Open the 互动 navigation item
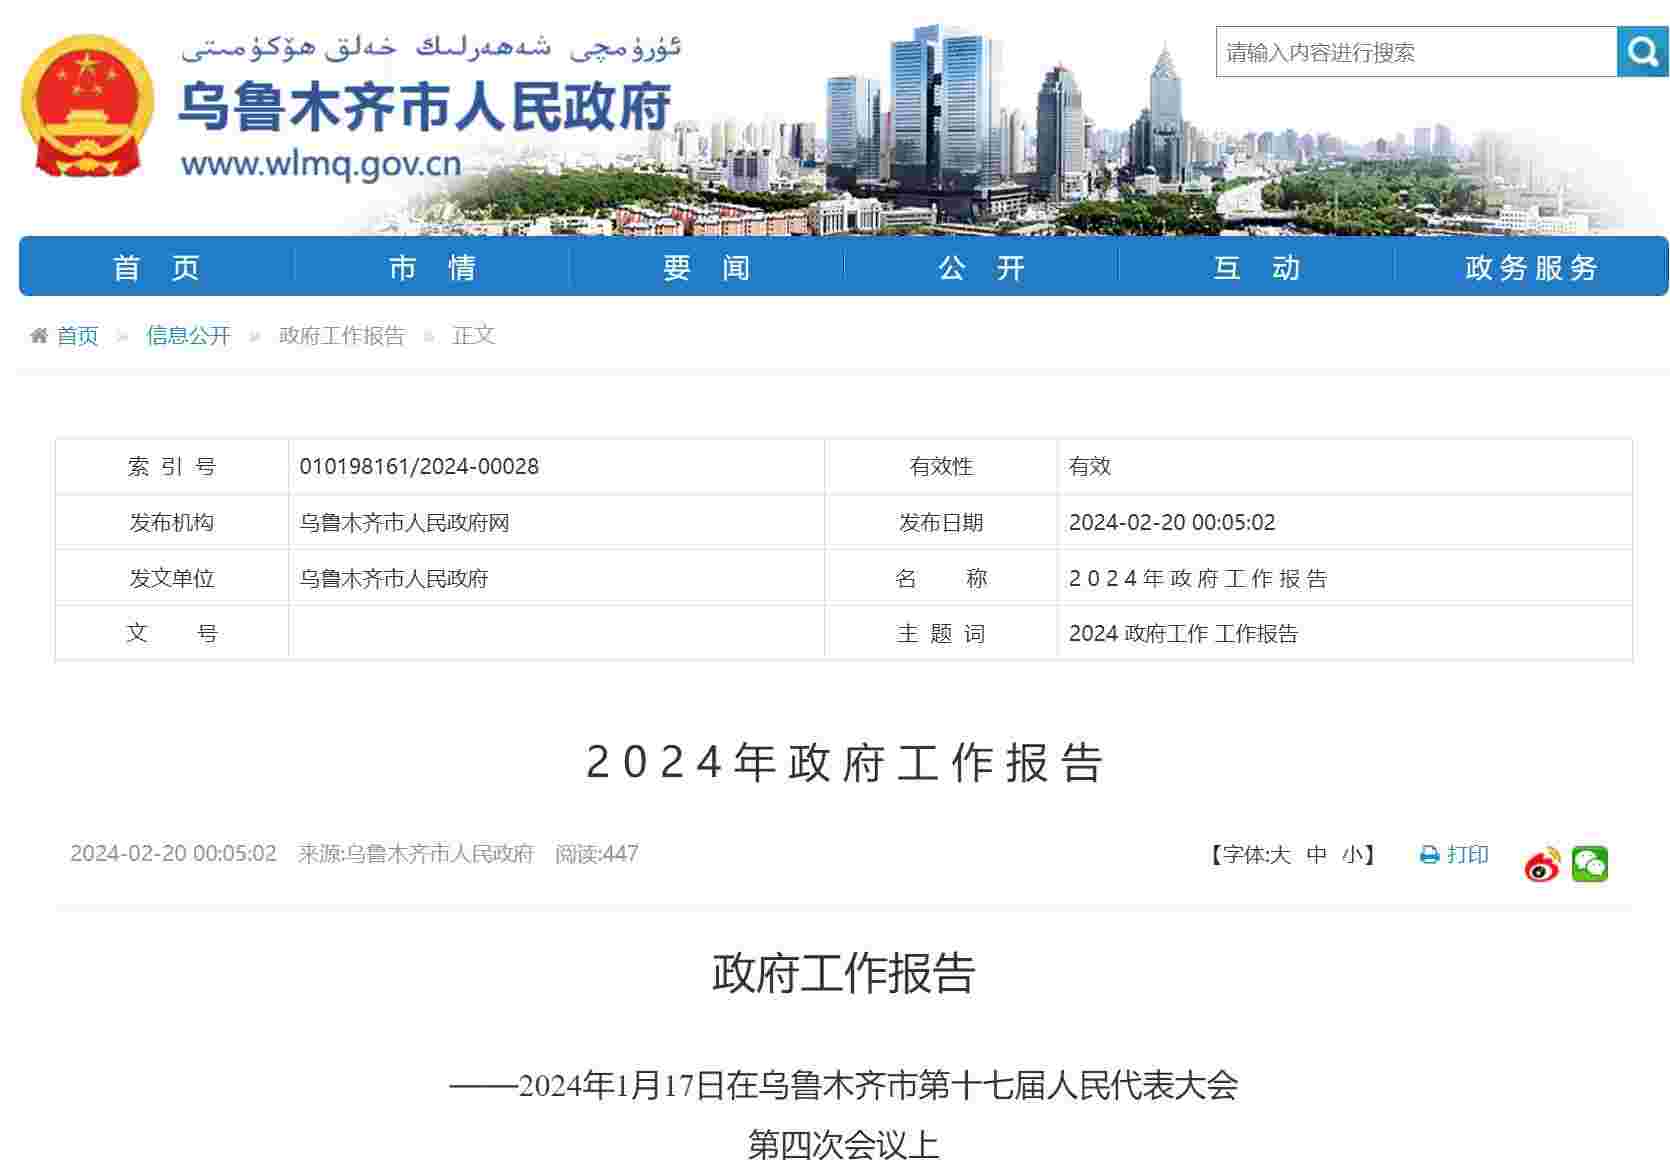Screen dimensions: 1670x1175 point(1257,267)
